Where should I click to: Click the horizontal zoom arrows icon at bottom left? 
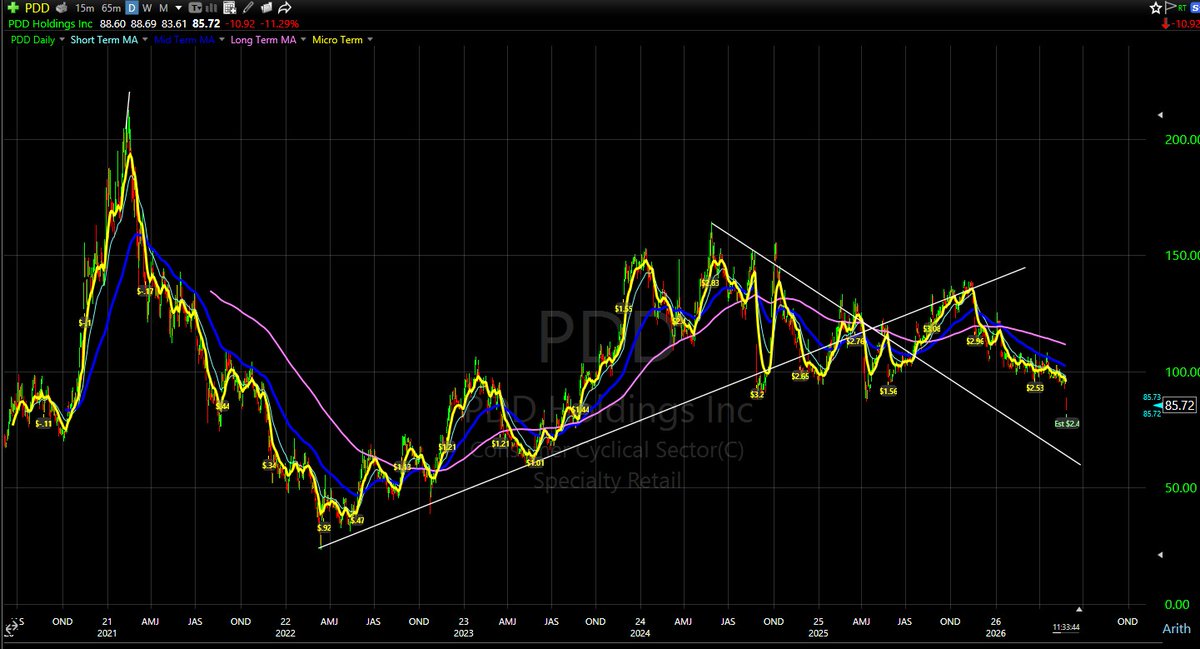(x=12, y=627)
